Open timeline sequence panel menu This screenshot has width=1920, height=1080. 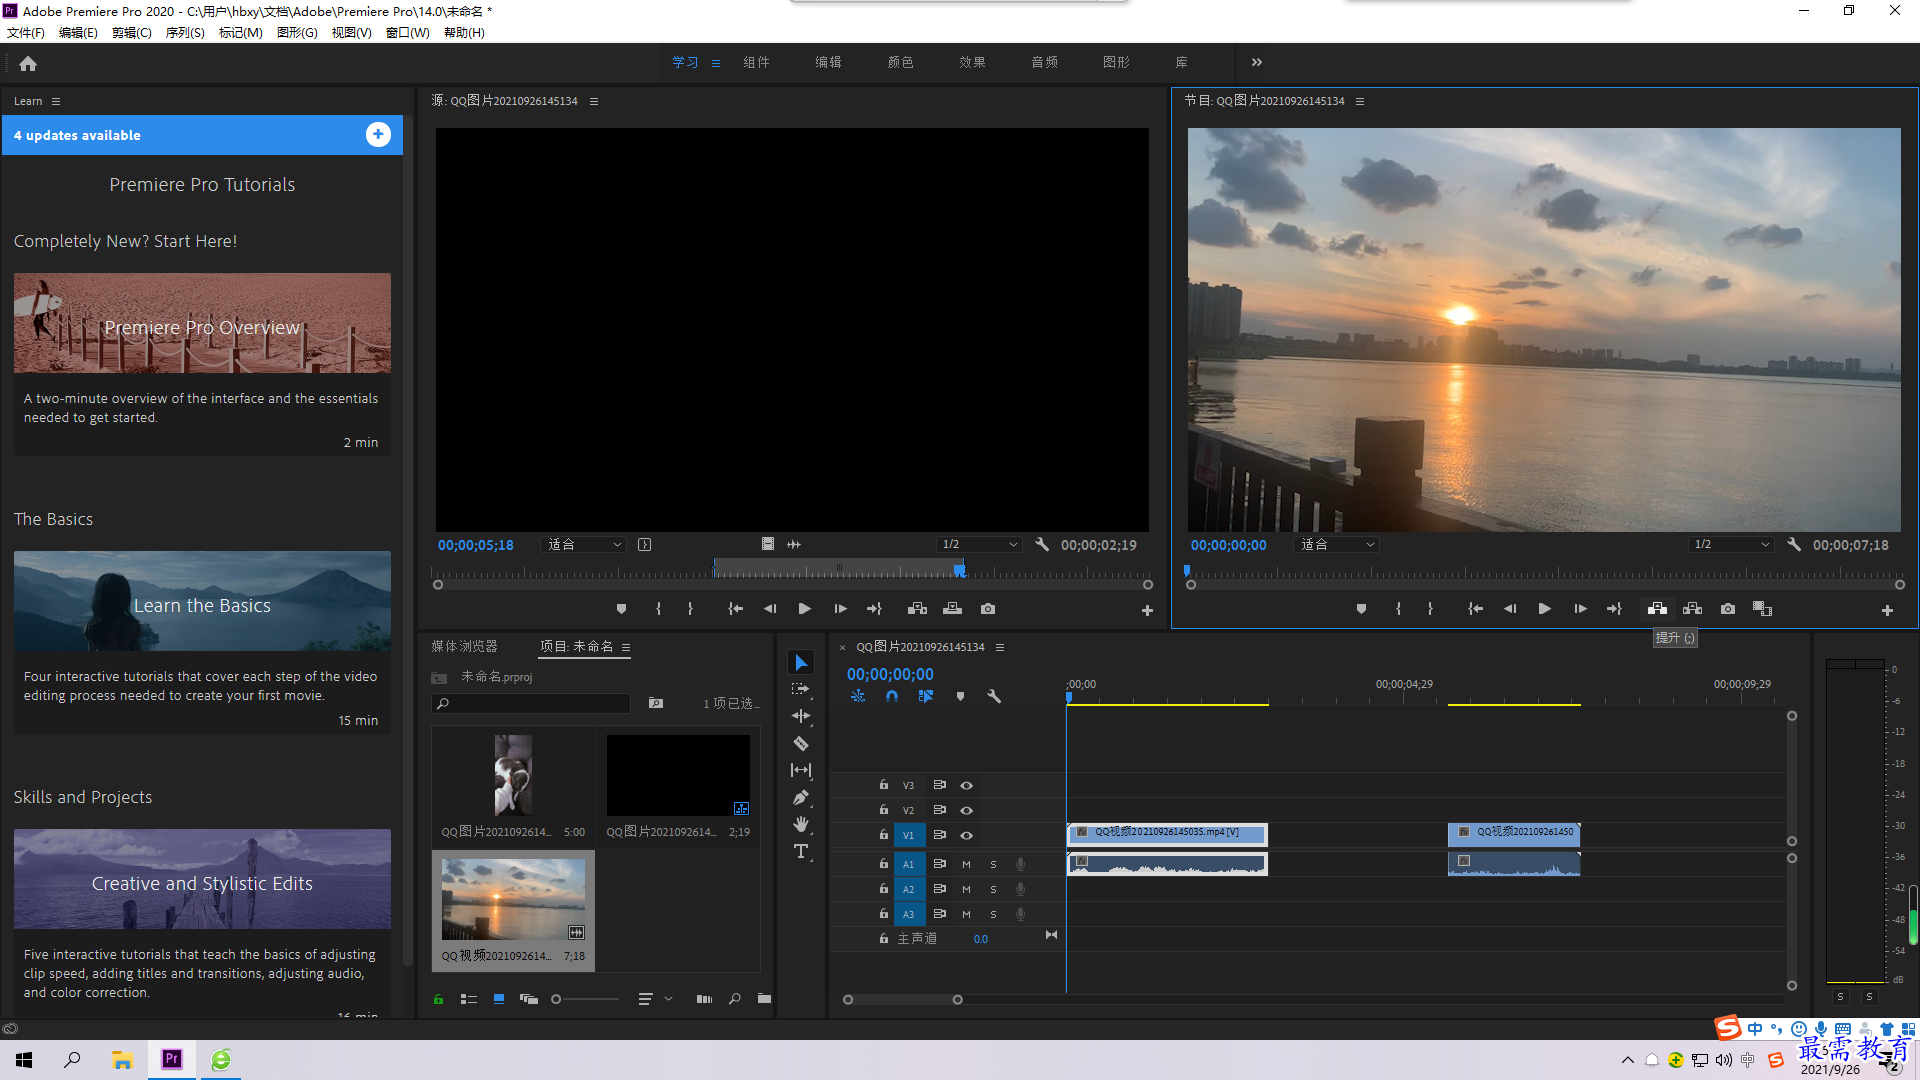click(x=999, y=647)
